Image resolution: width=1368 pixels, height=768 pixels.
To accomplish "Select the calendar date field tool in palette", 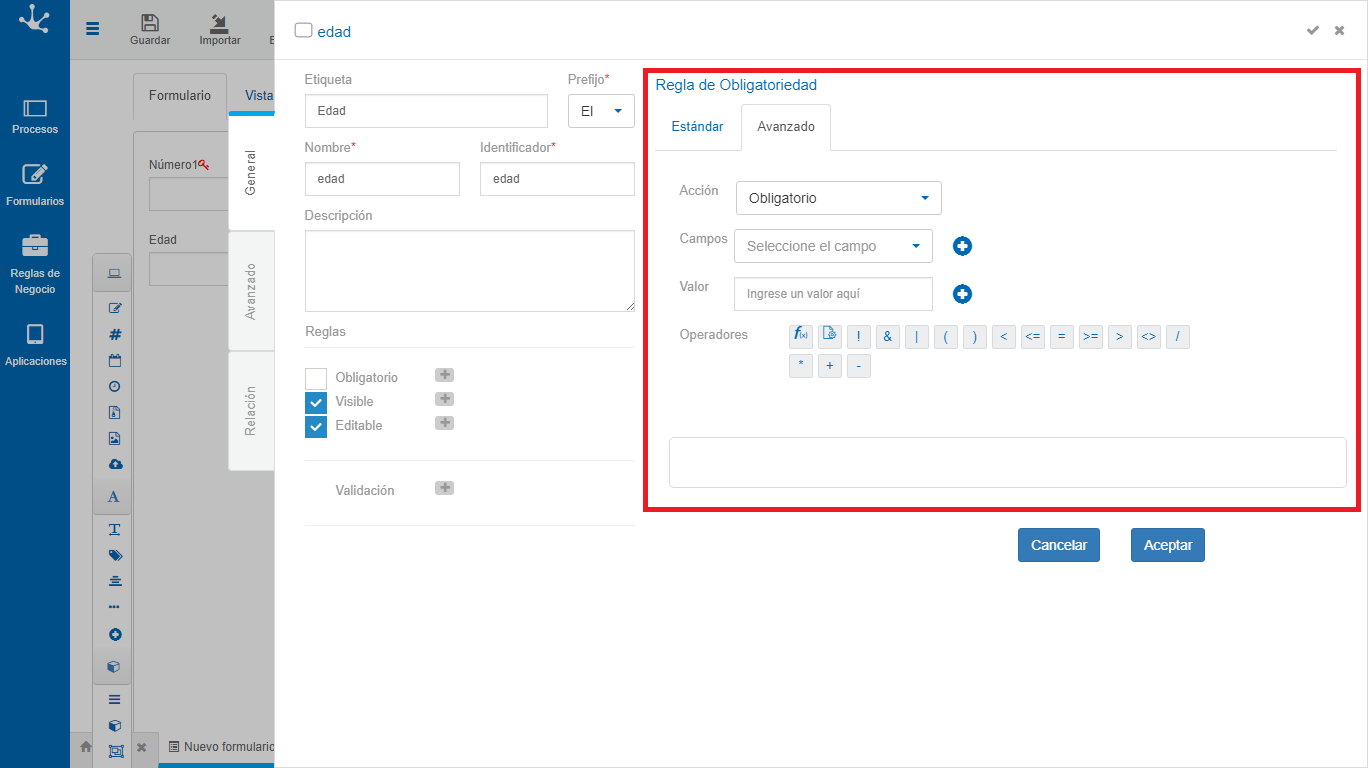I will click(114, 360).
